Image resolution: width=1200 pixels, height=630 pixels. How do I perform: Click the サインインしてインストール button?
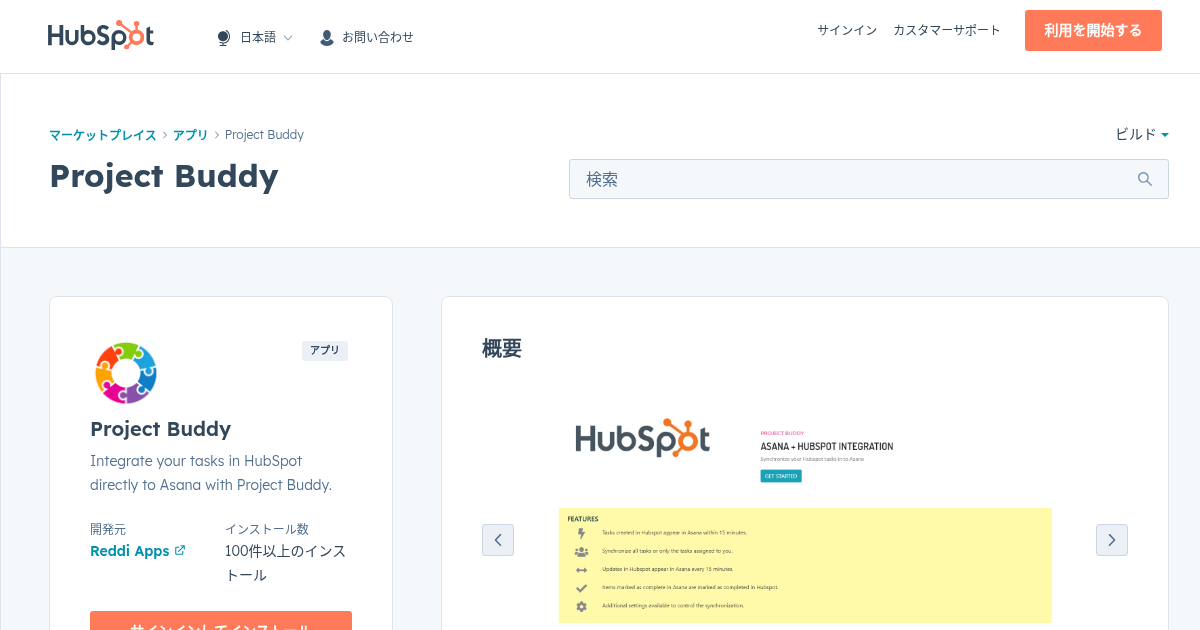coord(221,621)
